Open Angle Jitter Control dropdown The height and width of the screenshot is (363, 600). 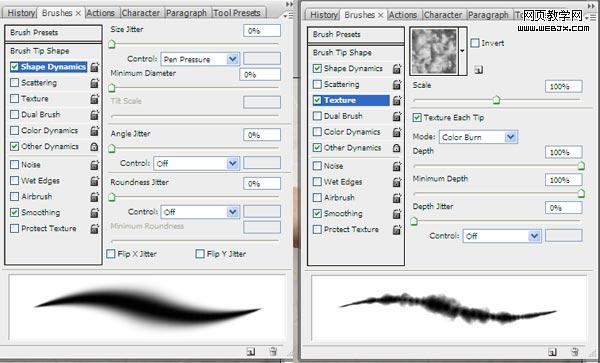197,163
